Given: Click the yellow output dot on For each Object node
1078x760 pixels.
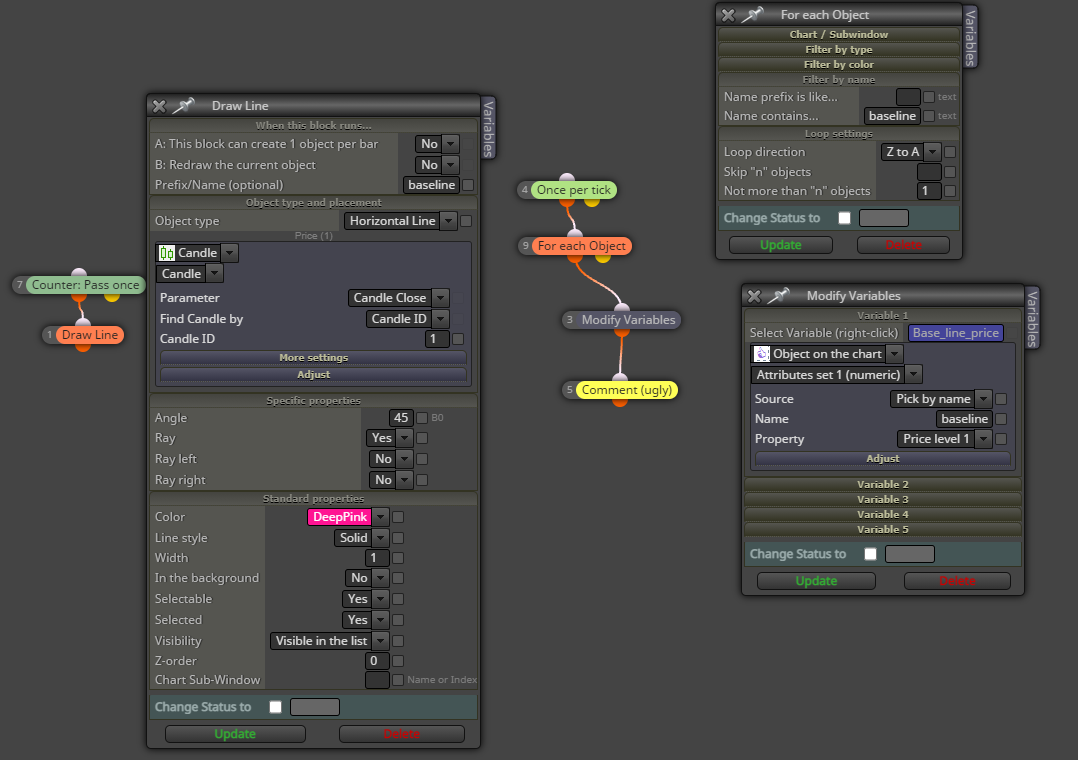Looking at the screenshot, I should [x=603, y=258].
